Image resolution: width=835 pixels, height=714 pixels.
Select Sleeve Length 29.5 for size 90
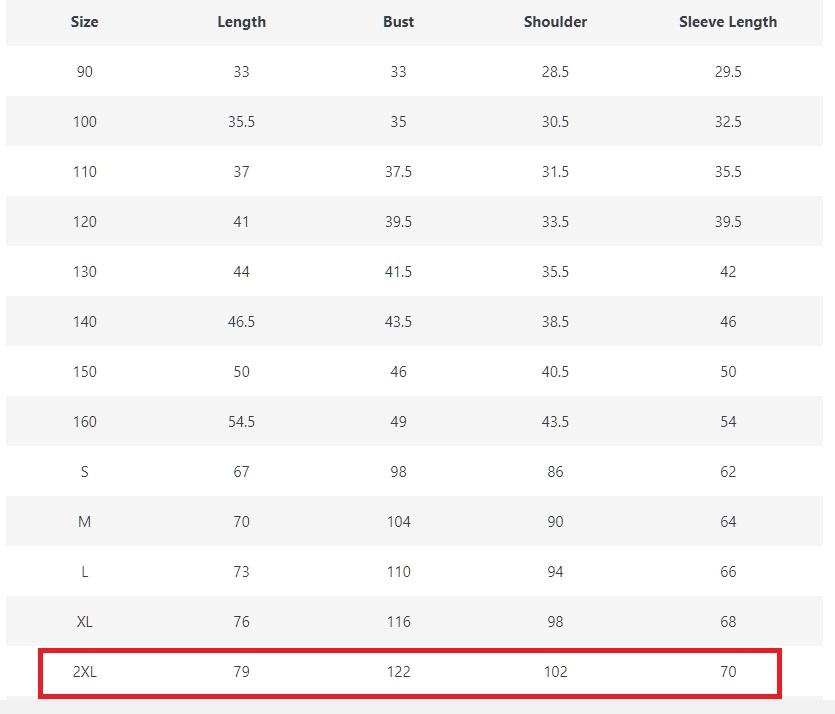click(x=727, y=72)
